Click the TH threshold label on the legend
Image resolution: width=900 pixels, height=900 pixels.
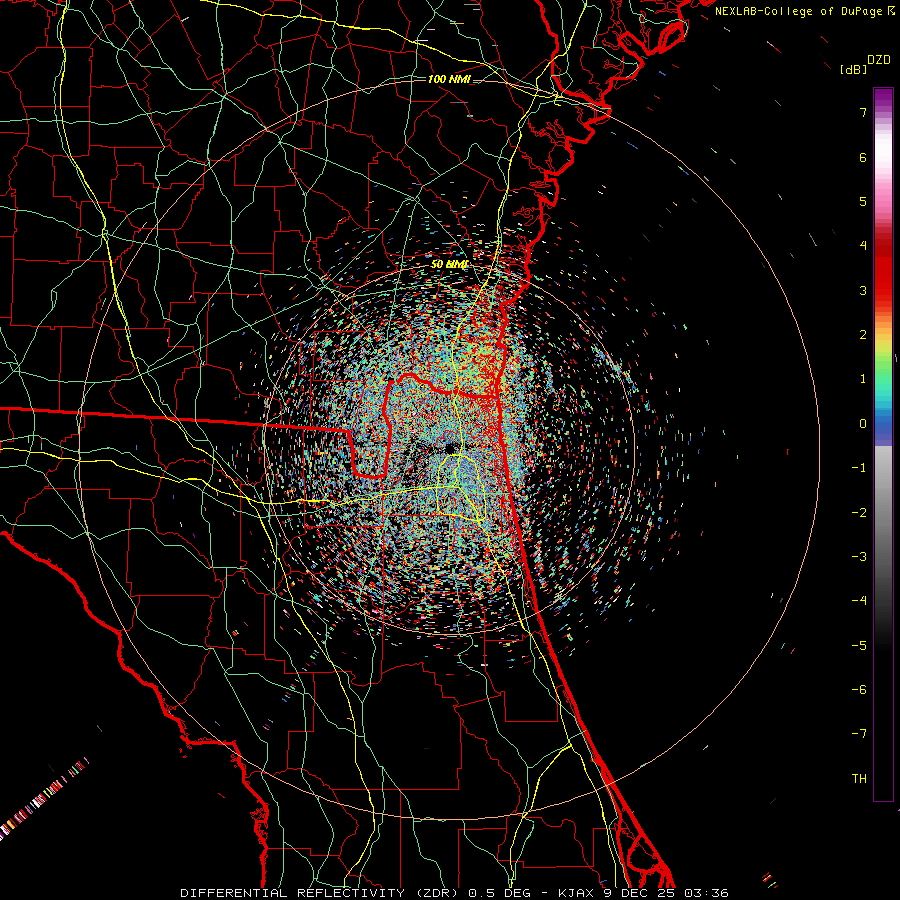tap(859, 779)
